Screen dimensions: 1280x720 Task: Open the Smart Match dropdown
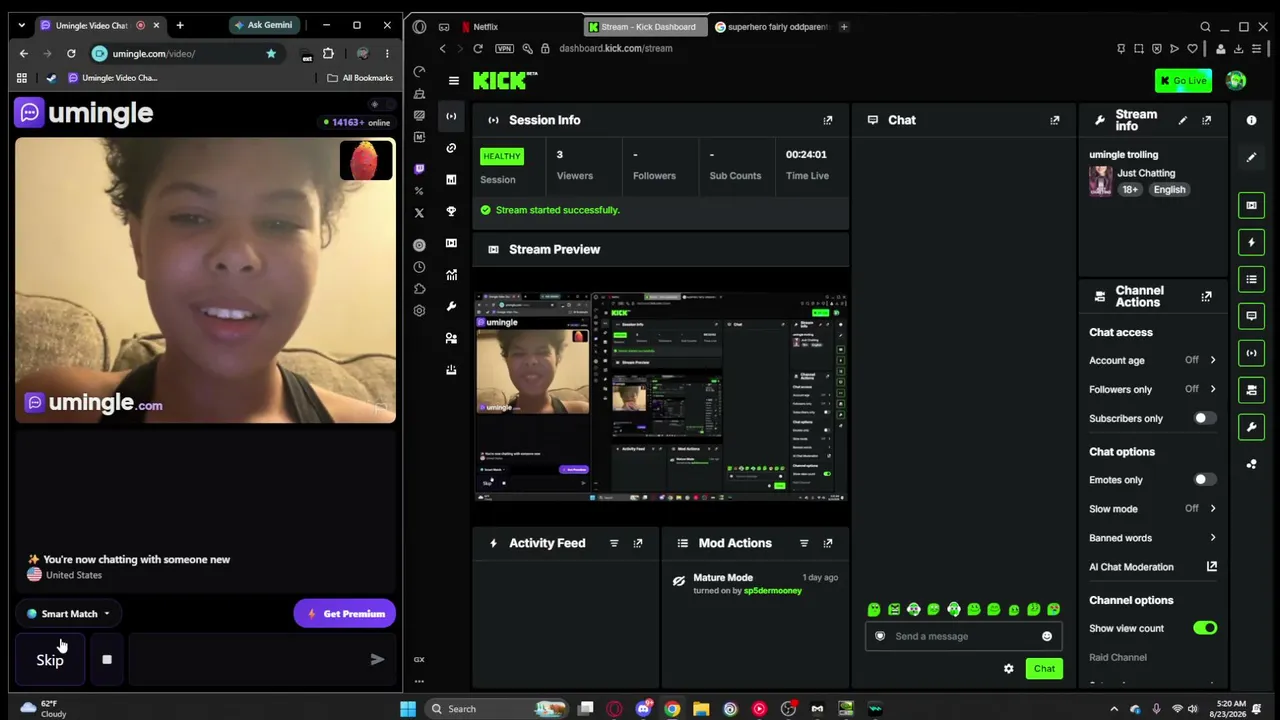point(69,614)
